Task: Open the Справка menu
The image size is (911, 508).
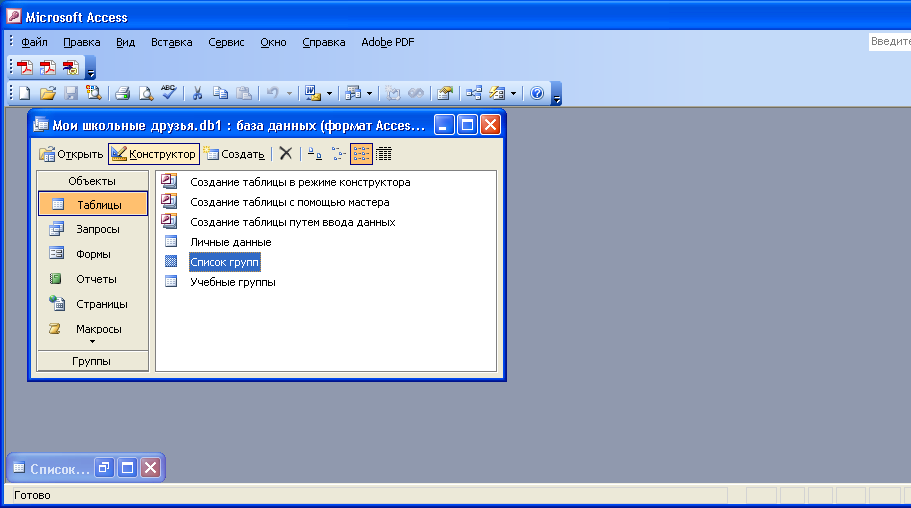Action: (x=324, y=42)
